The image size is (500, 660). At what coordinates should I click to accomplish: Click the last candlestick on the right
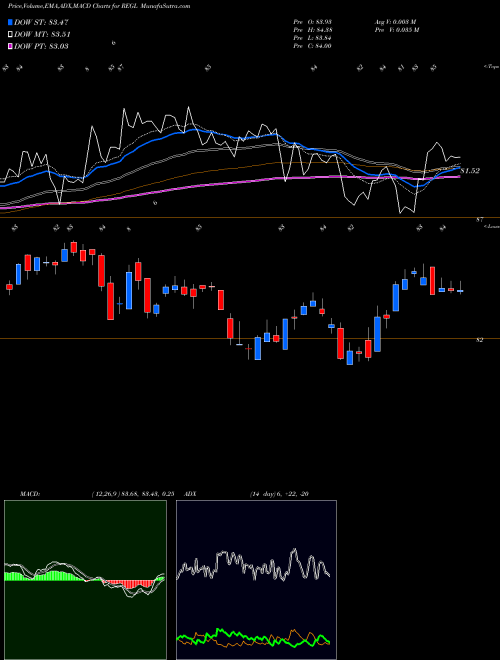(x=460, y=289)
